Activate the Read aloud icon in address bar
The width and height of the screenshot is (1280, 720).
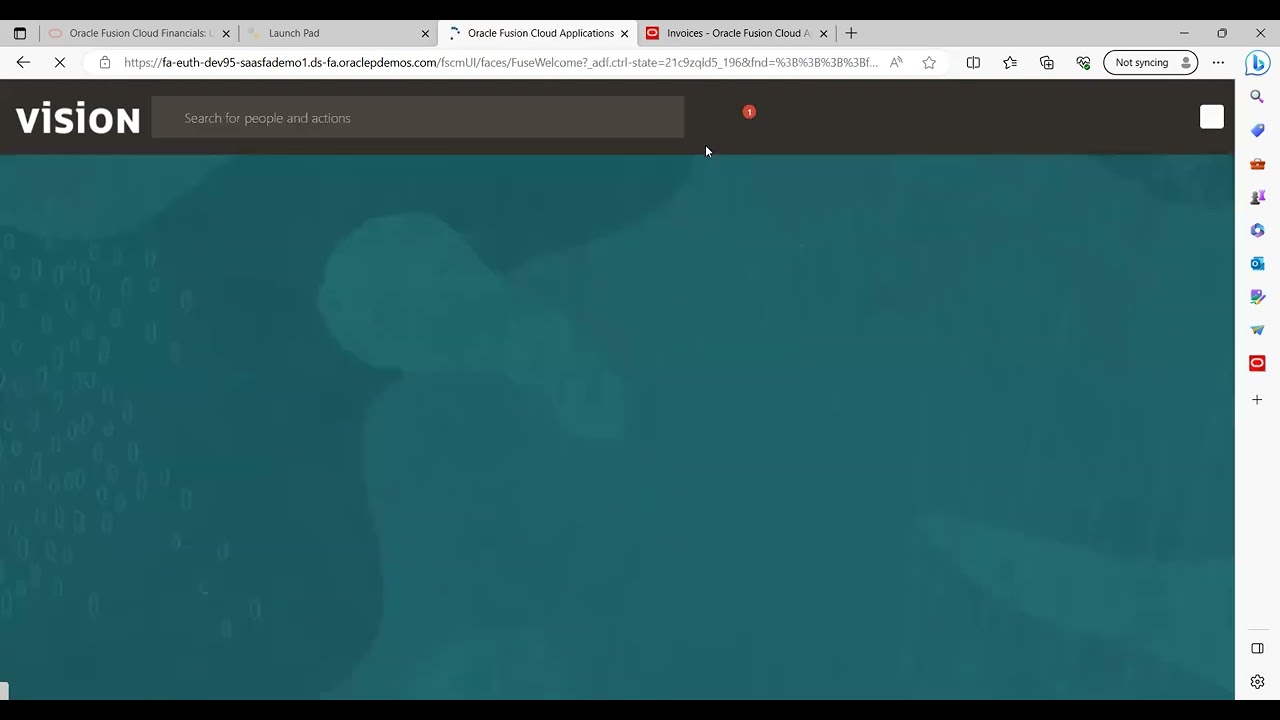(x=896, y=62)
